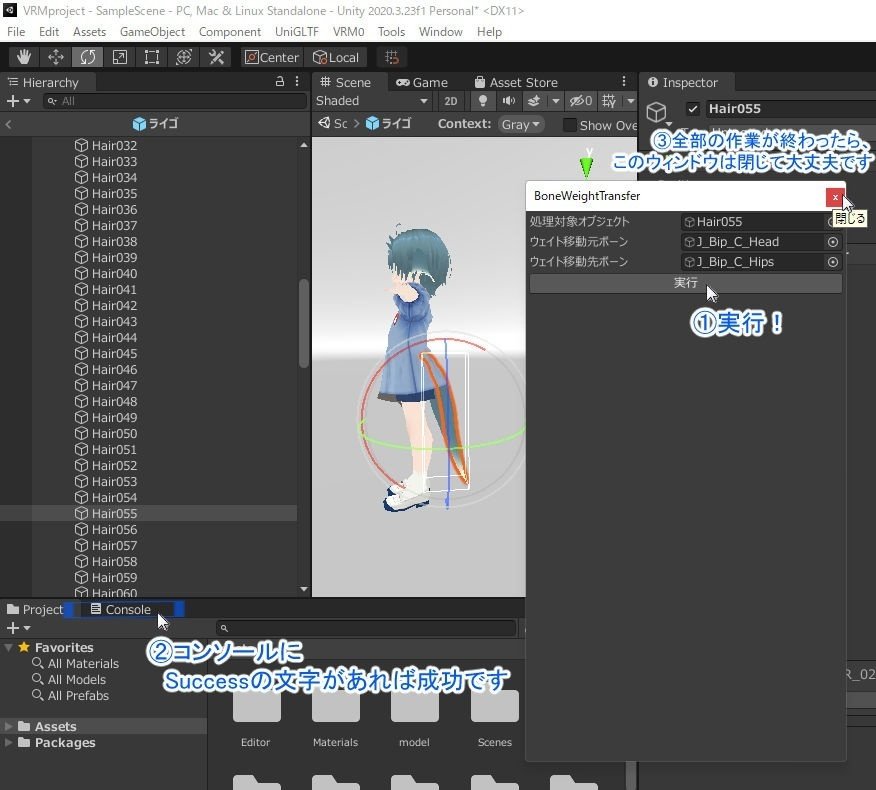Open the VRM0 menu
Screen dimensions: 876x790
coord(349,32)
